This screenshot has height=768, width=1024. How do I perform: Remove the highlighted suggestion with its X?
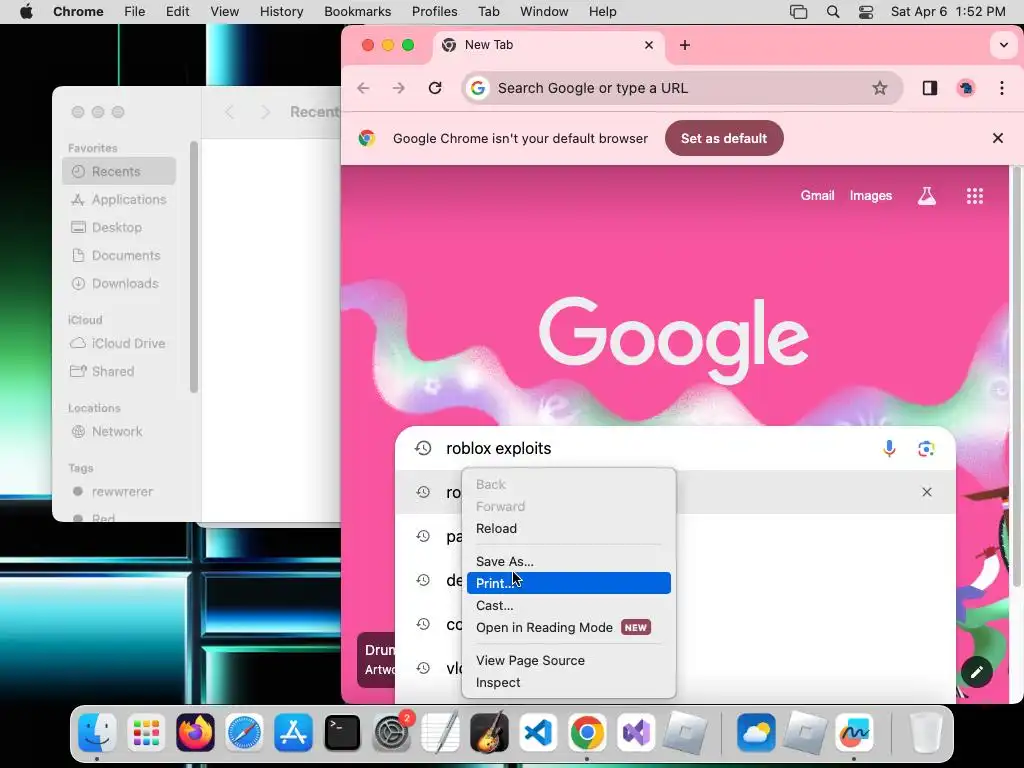tap(927, 492)
